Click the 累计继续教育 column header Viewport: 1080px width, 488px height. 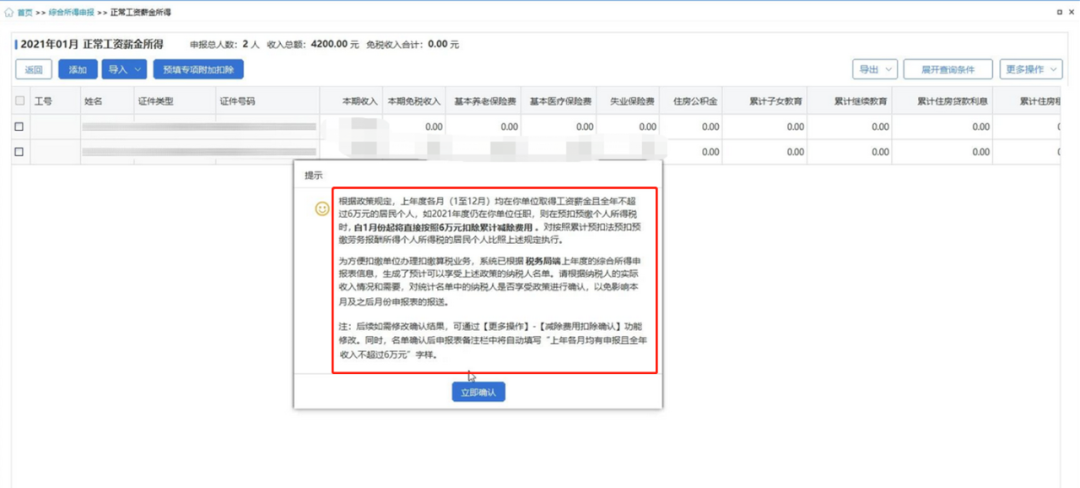(861, 101)
